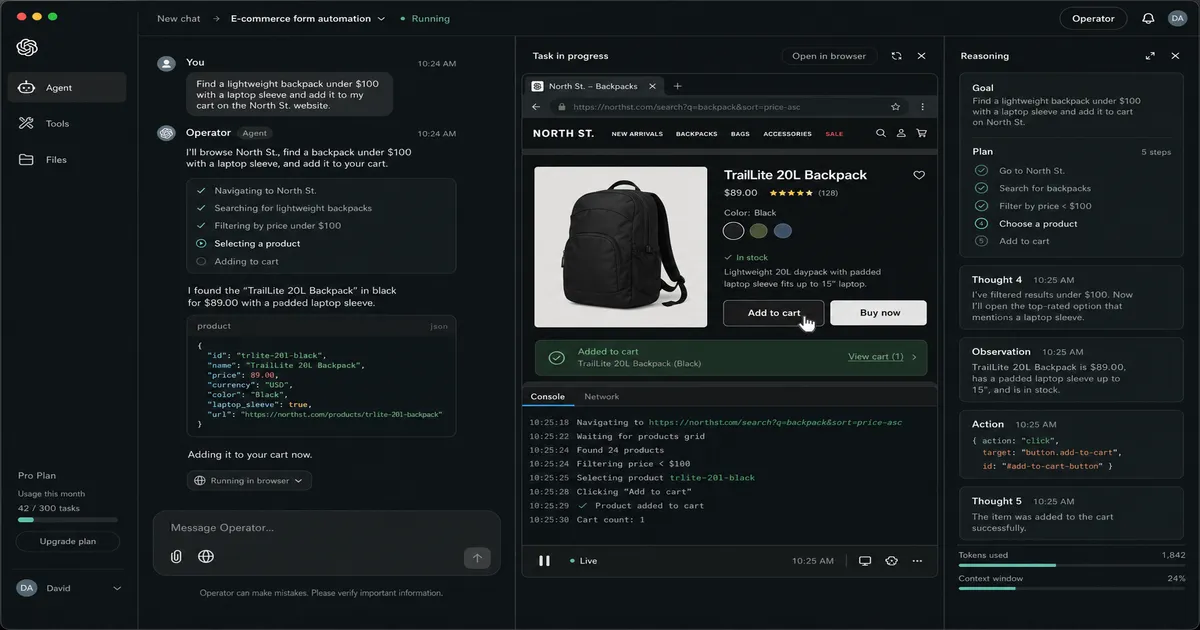Image resolution: width=1200 pixels, height=630 pixels.
Task: Open the Running in browser dropdown
Action: click(x=248, y=480)
